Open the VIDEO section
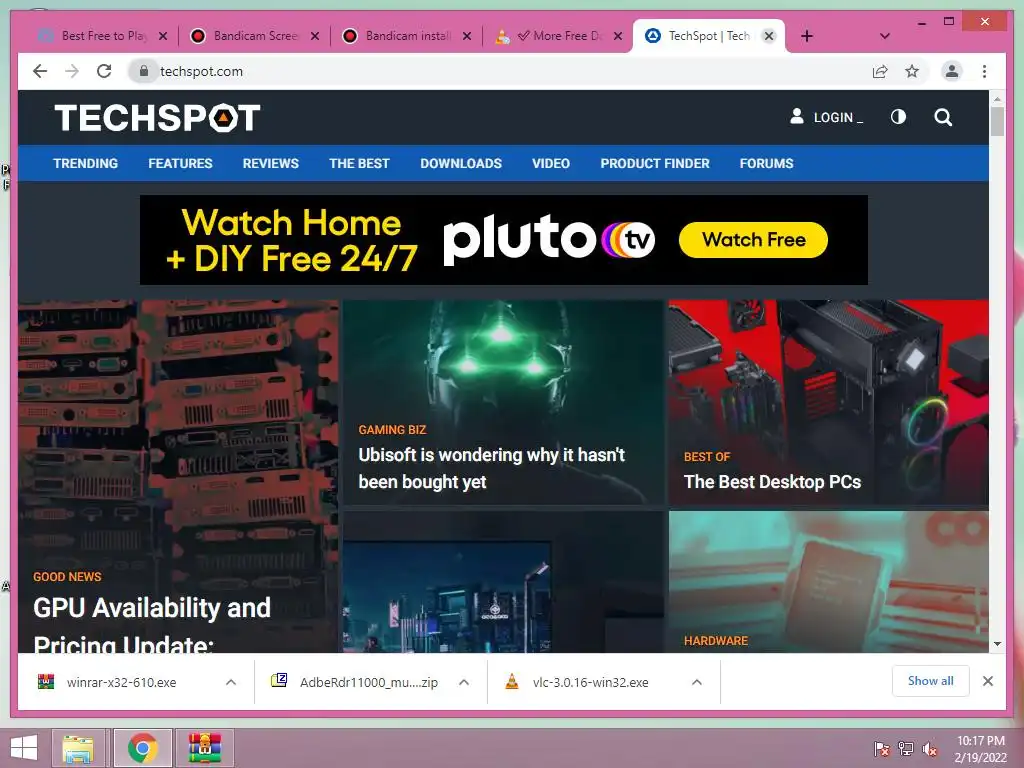 [x=551, y=163]
